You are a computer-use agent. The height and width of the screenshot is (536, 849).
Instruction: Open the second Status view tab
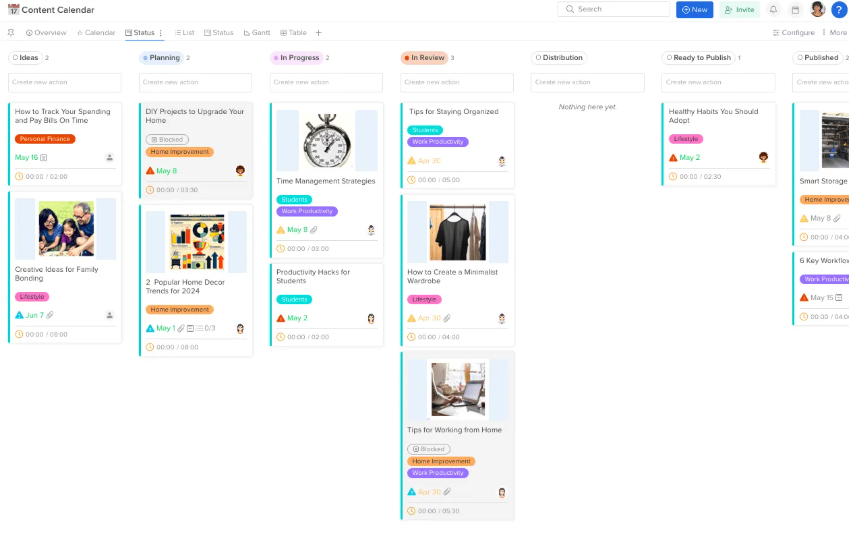click(218, 33)
